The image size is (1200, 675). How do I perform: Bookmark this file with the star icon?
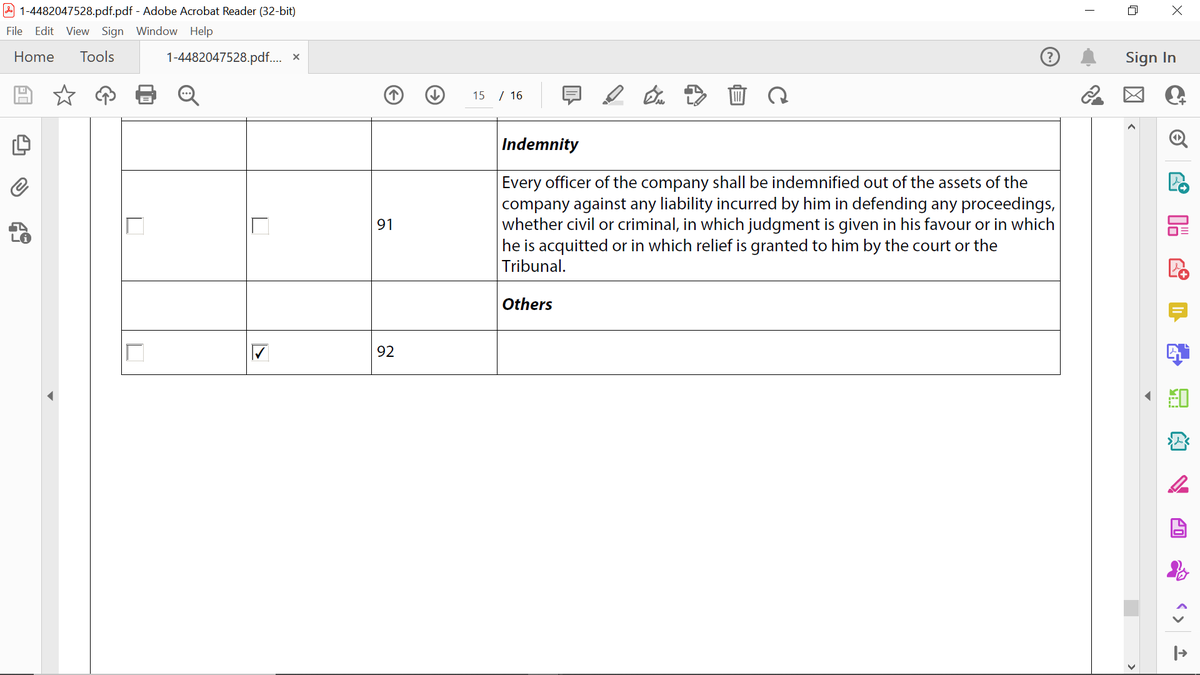[64, 95]
